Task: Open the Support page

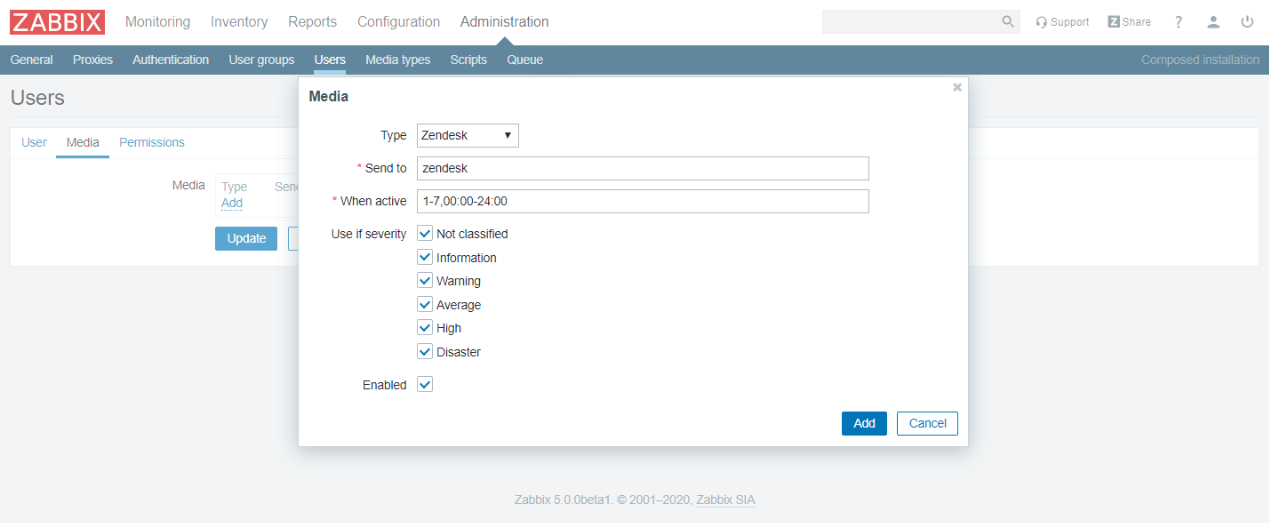Action: (x=1062, y=22)
